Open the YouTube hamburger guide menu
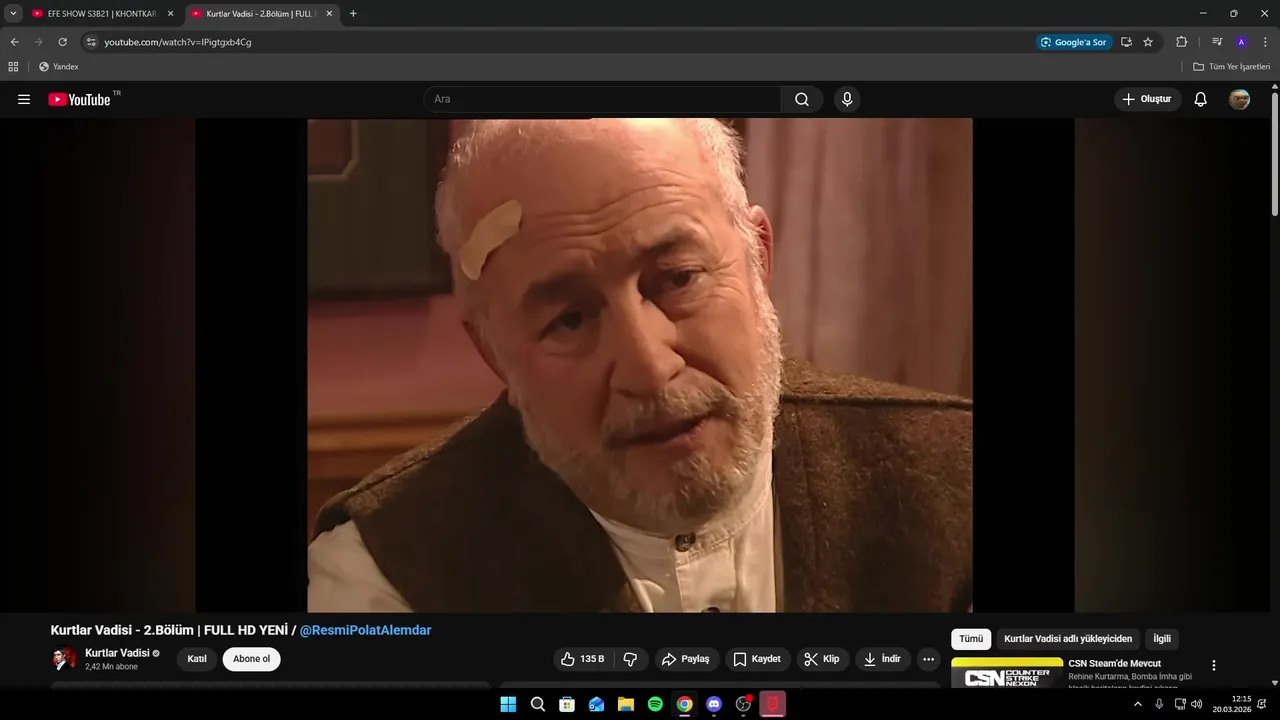This screenshot has height=720, width=1280. coord(24,99)
